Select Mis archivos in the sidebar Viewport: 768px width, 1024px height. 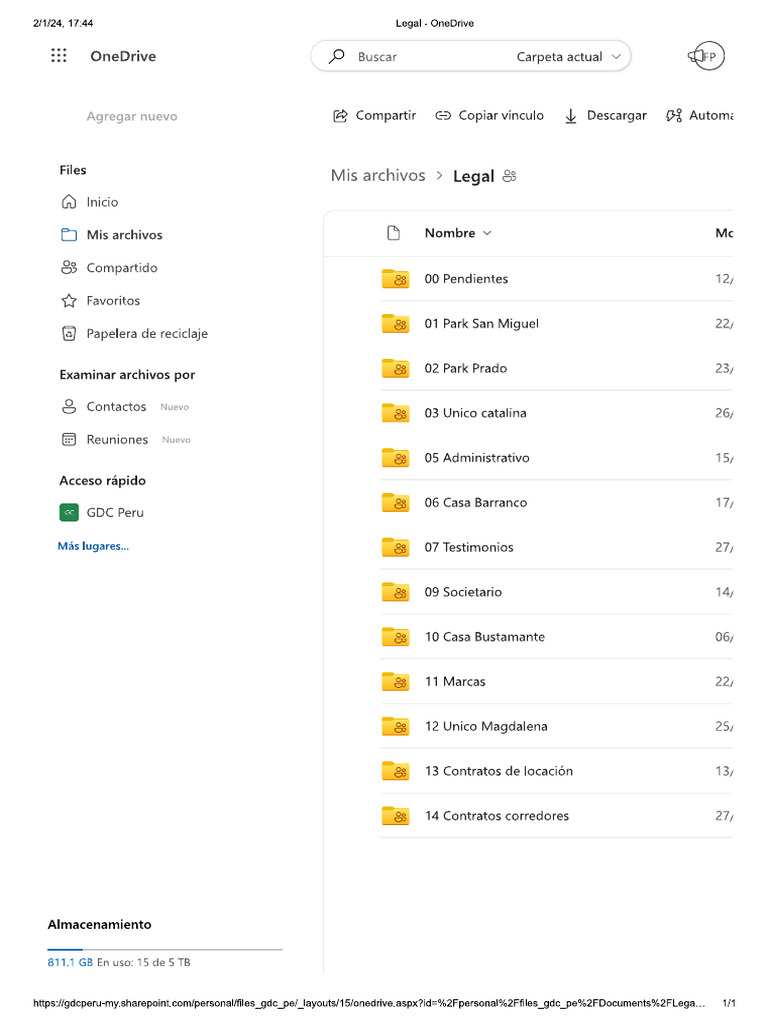[x=125, y=234]
